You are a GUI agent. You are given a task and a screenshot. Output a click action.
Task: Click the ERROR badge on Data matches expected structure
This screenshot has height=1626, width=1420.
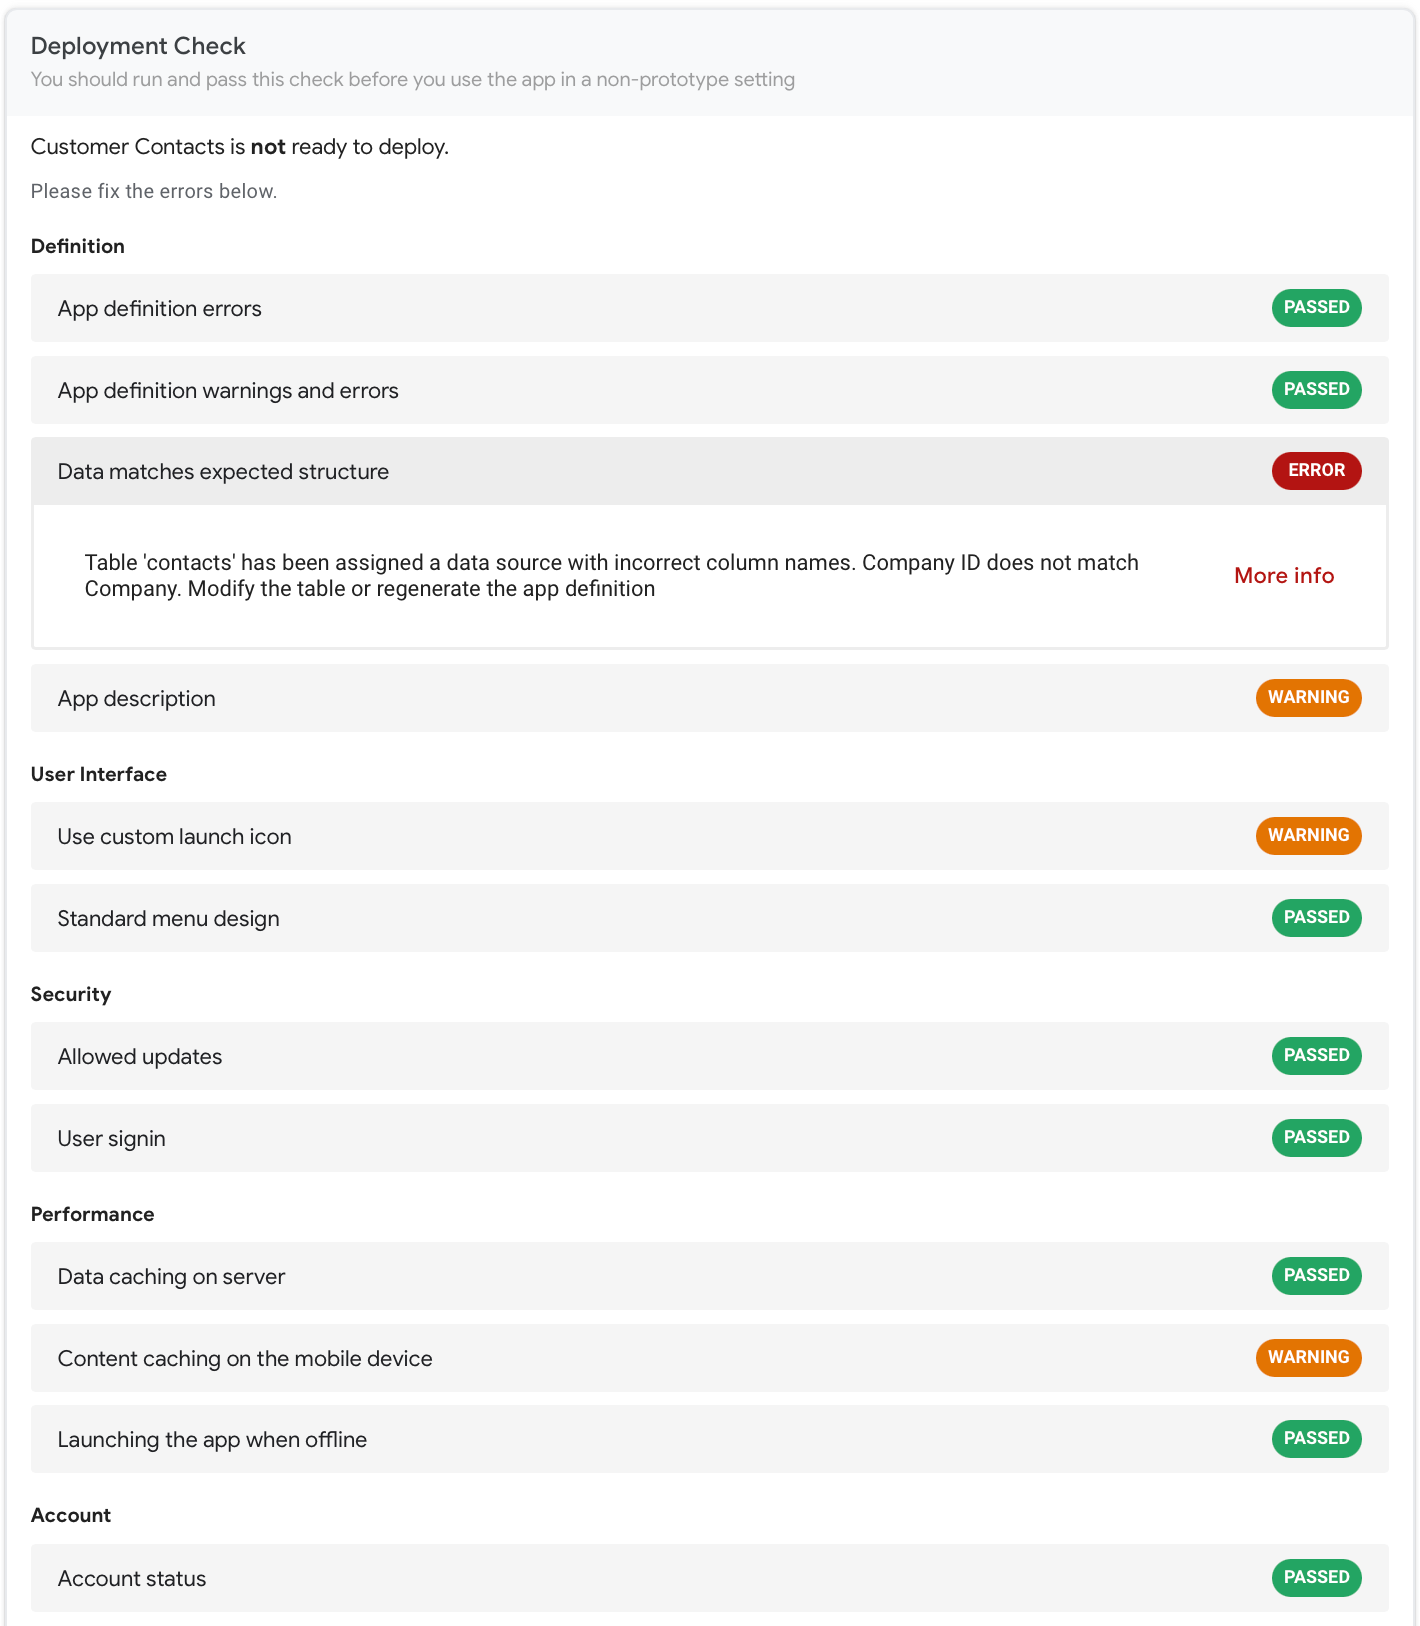[x=1316, y=470]
